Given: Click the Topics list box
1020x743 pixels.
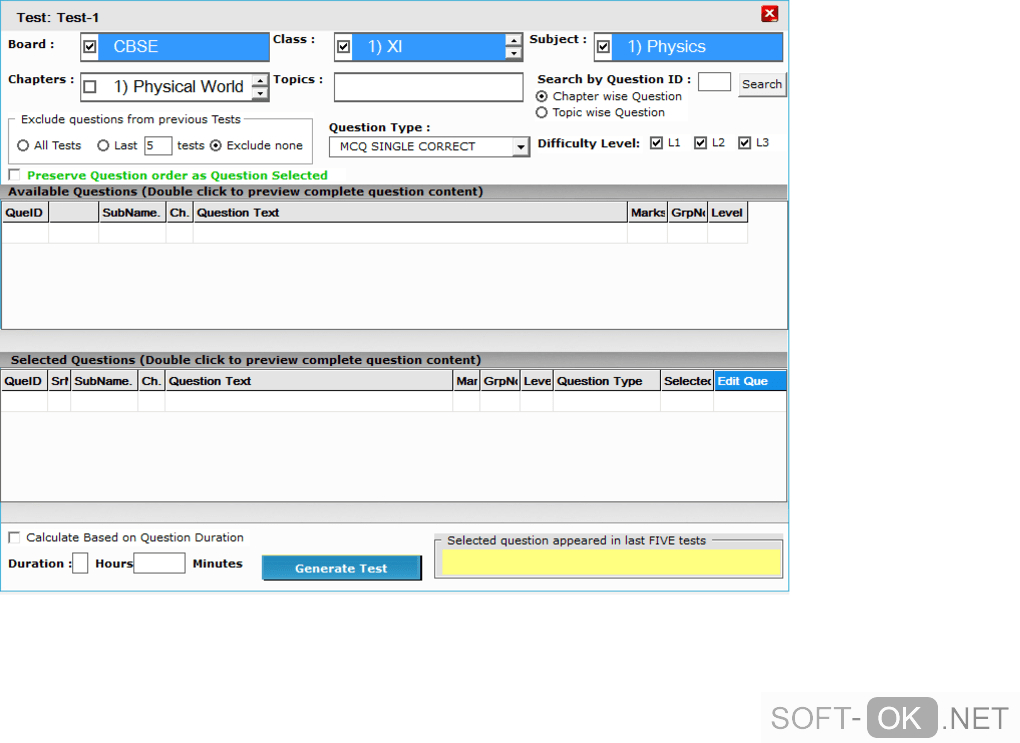Looking at the screenshot, I should (428, 87).
